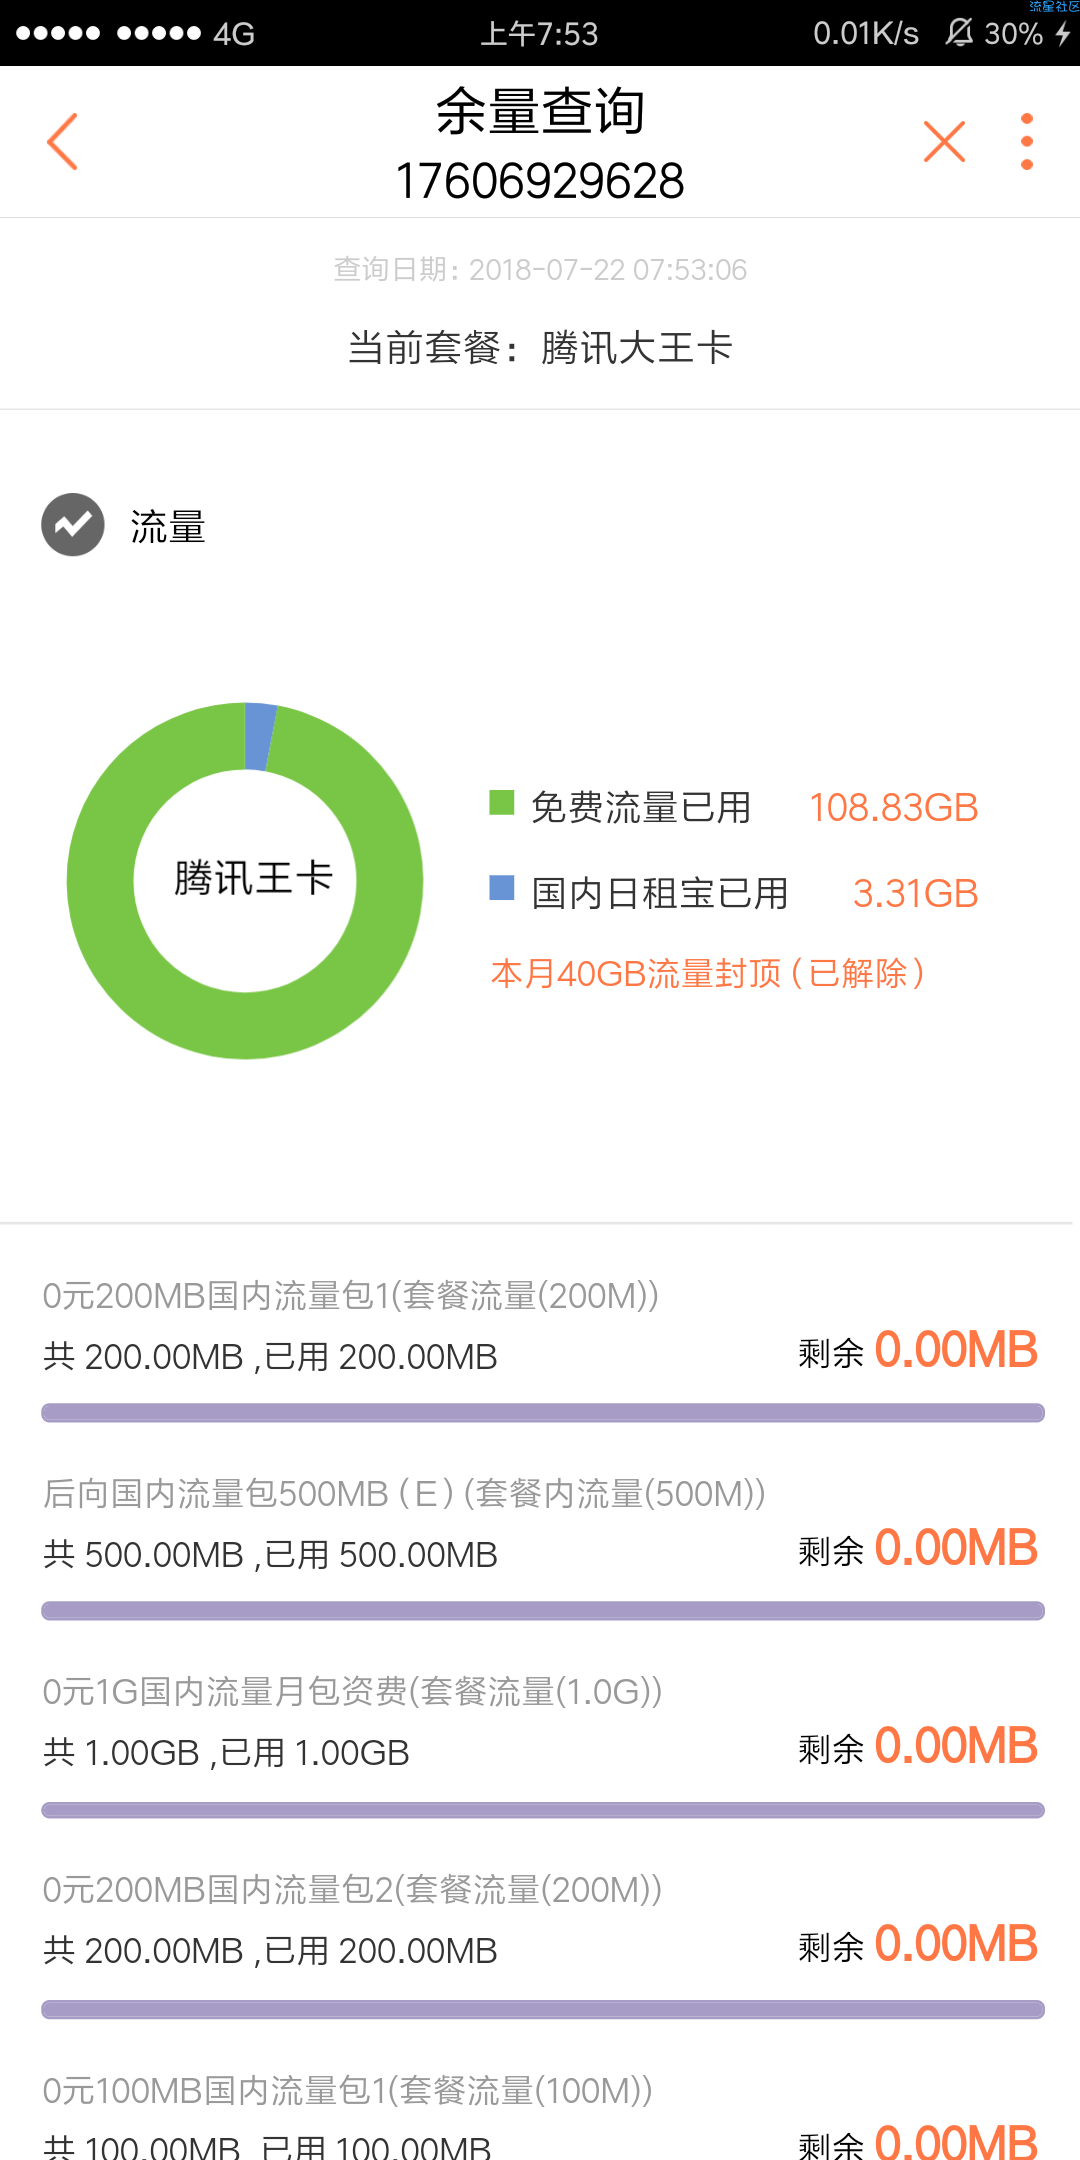Viewport: 1080px width, 2160px height.
Task: Tap the 当前套餐：腾讯大王卡 plan label
Action: point(540,348)
